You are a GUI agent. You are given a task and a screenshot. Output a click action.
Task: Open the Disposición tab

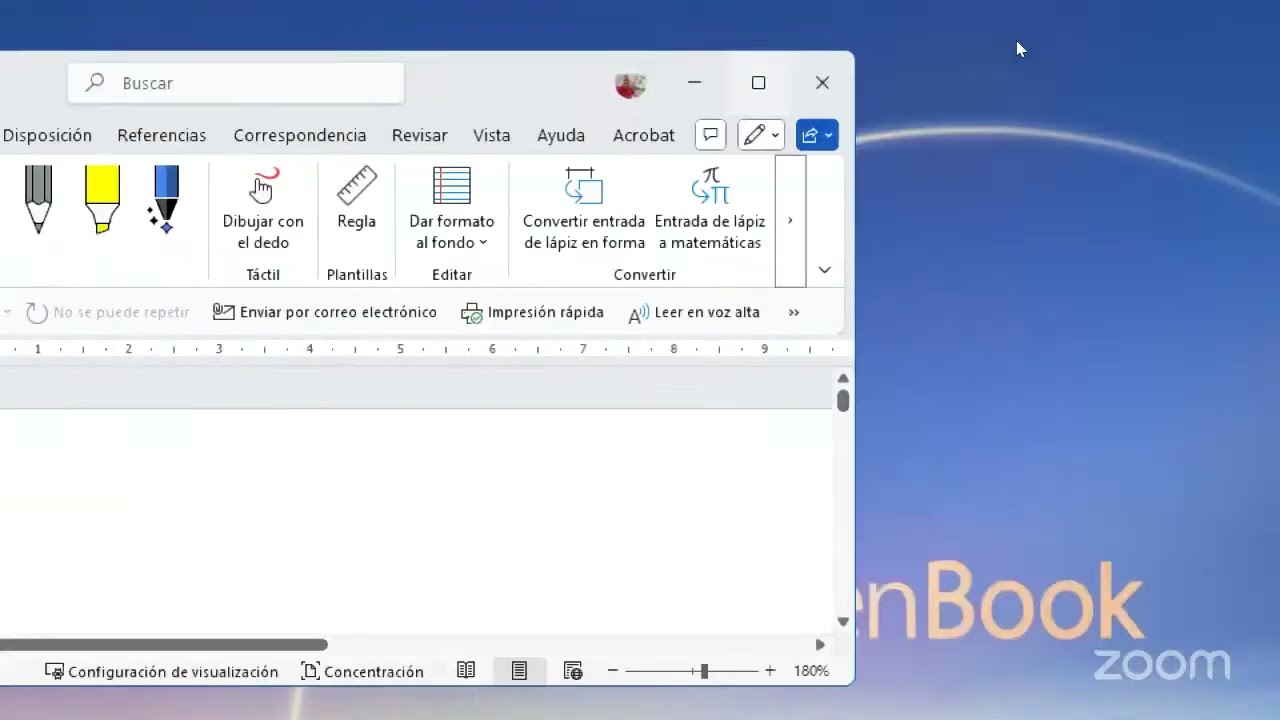[x=47, y=135]
